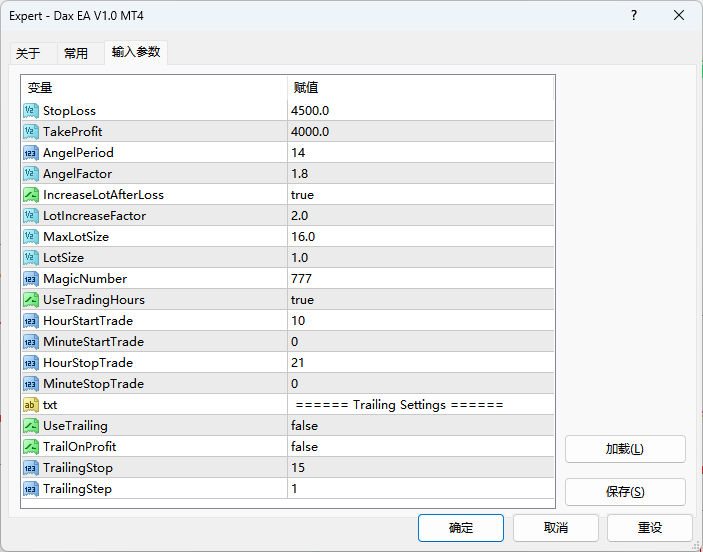Click the StopLoss double-type icon
This screenshot has height=552, width=703.
point(30,111)
